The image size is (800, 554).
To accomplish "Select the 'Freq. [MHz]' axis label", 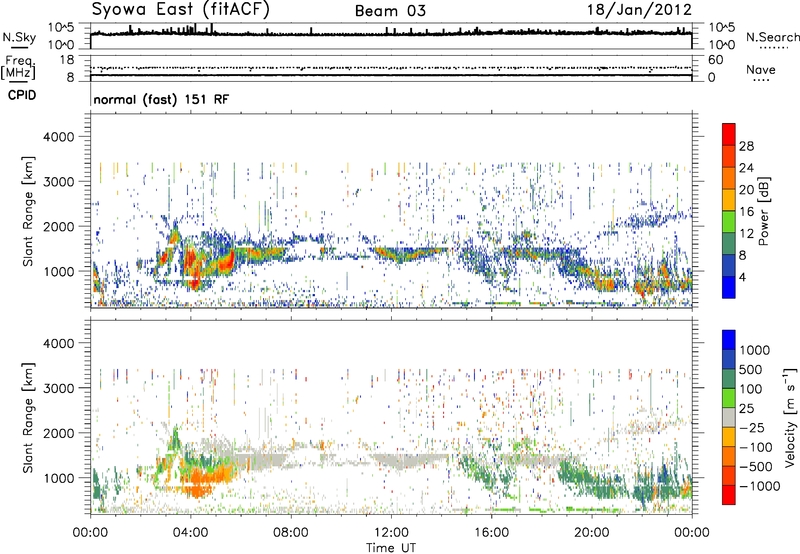I will (18, 67).
